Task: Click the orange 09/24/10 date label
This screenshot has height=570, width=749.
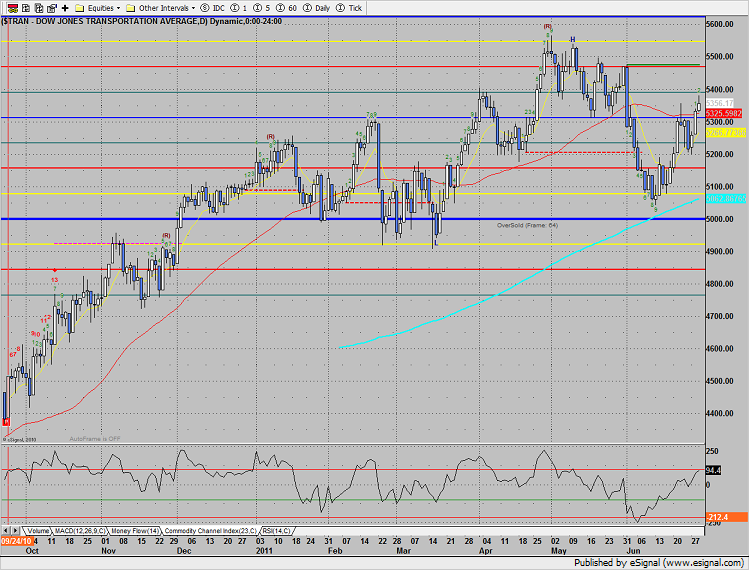Action: coord(17,541)
